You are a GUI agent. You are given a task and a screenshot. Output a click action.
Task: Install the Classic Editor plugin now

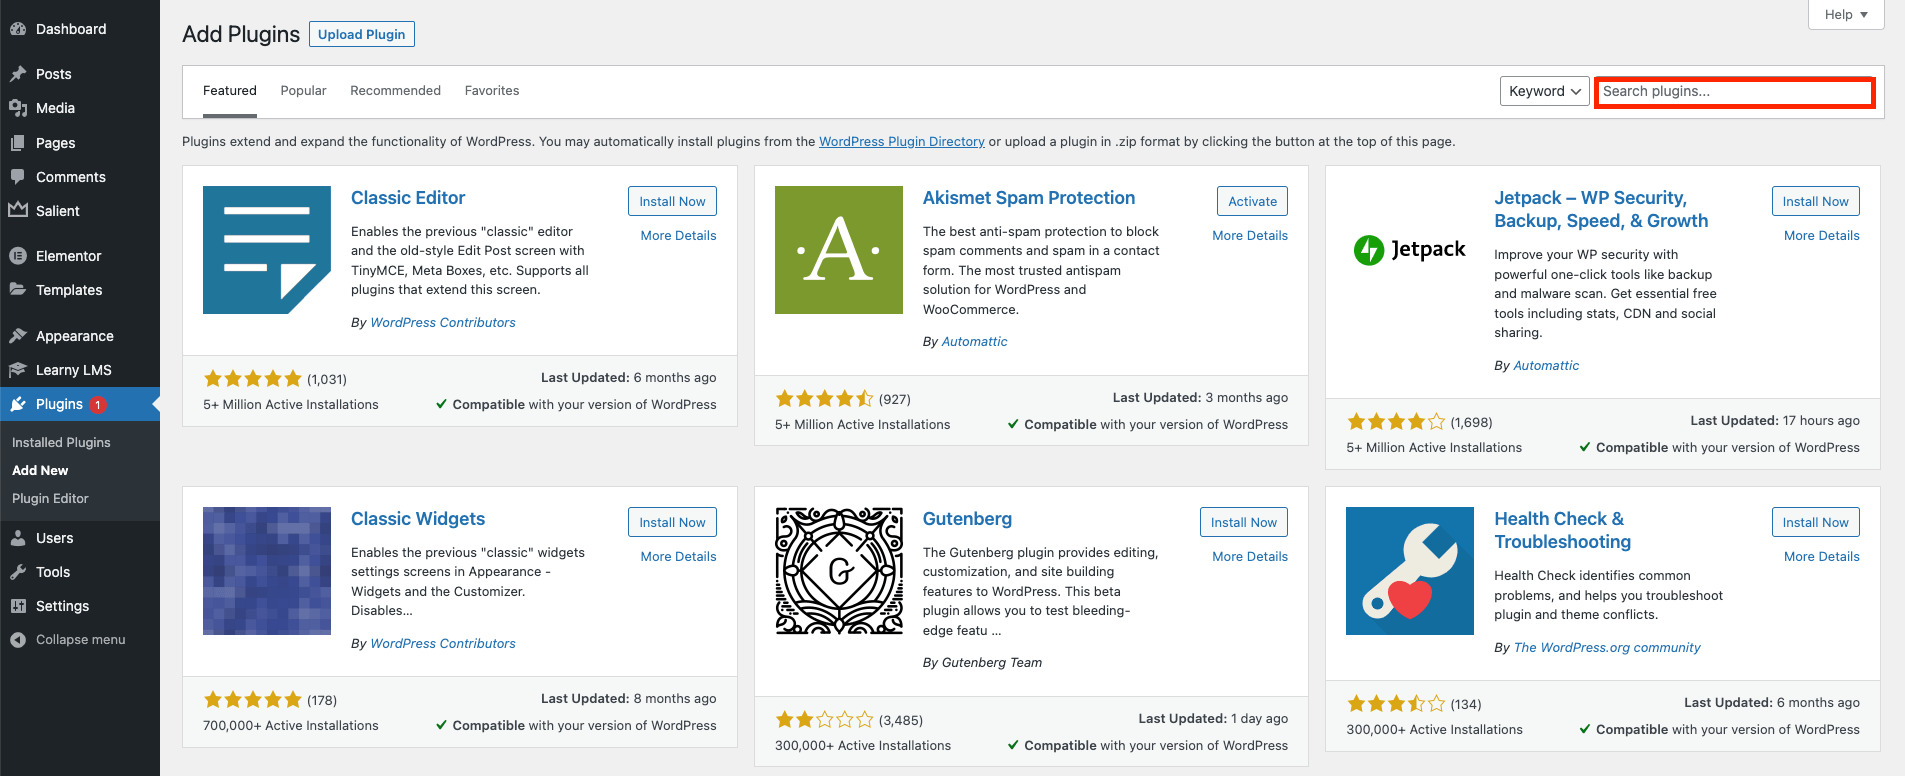(x=672, y=201)
